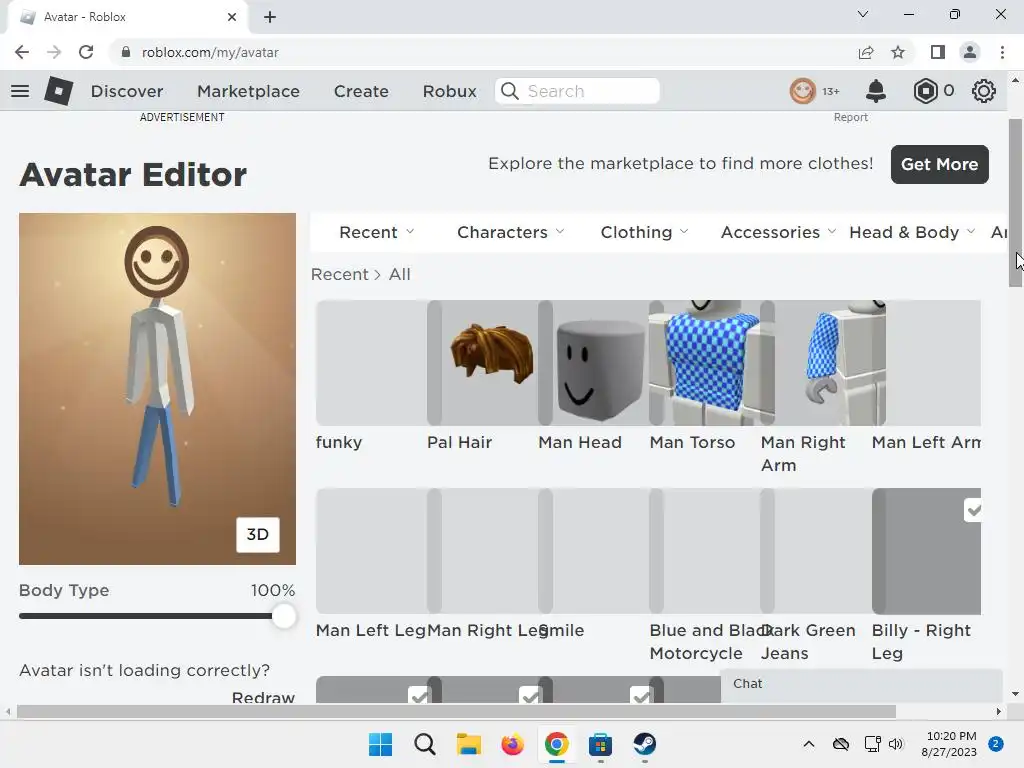Viewport: 1024px width, 768px height.
Task: Open the settings gear icon
Action: tap(984, 91)
